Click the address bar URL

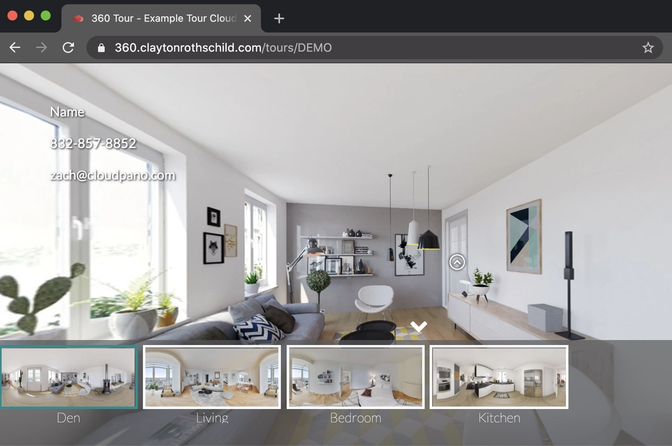pos(223,48)
